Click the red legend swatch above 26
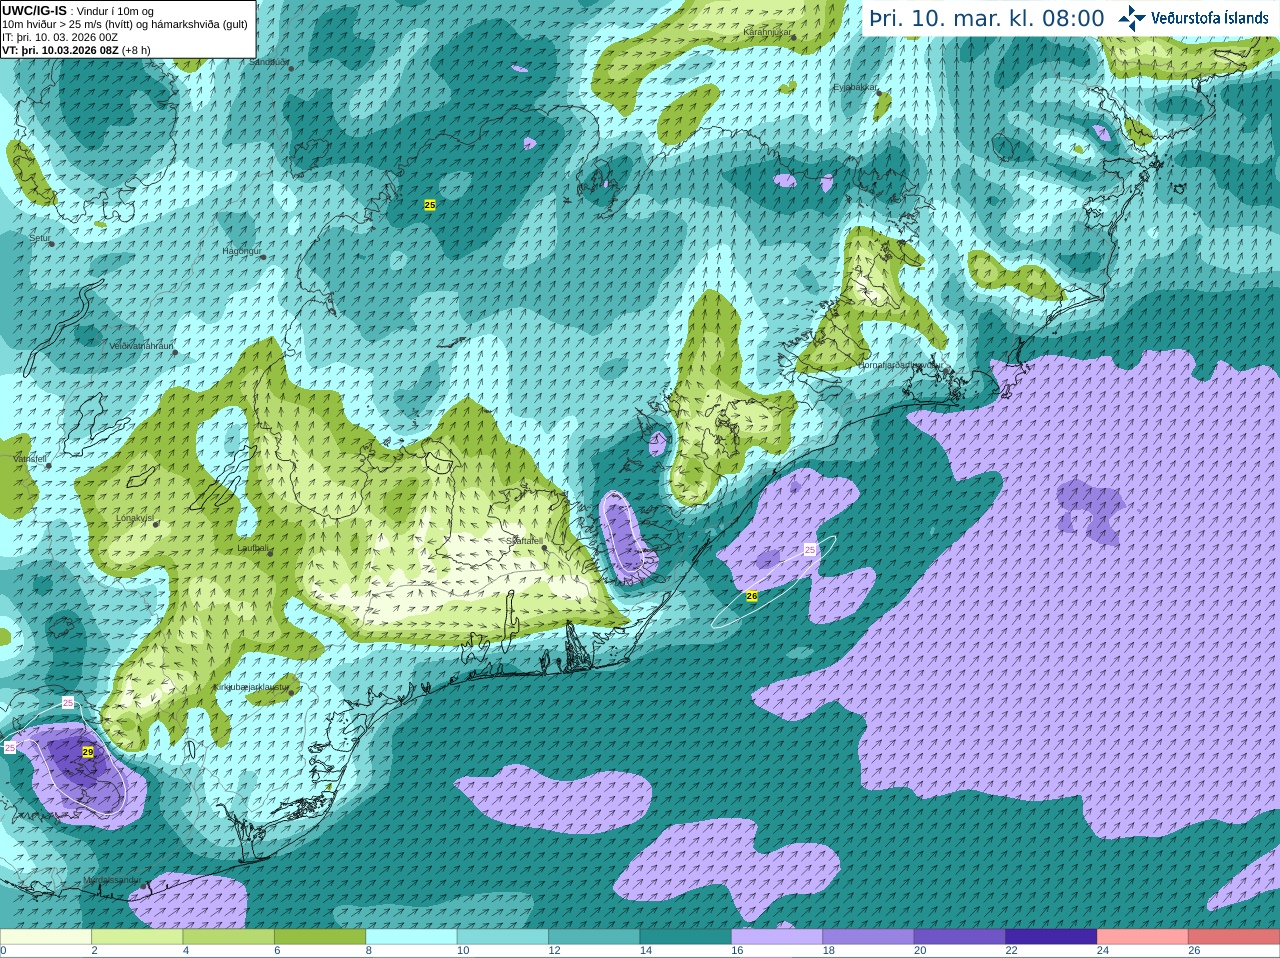This screenshot has width=1280, height=958. tap(1234, 937)
